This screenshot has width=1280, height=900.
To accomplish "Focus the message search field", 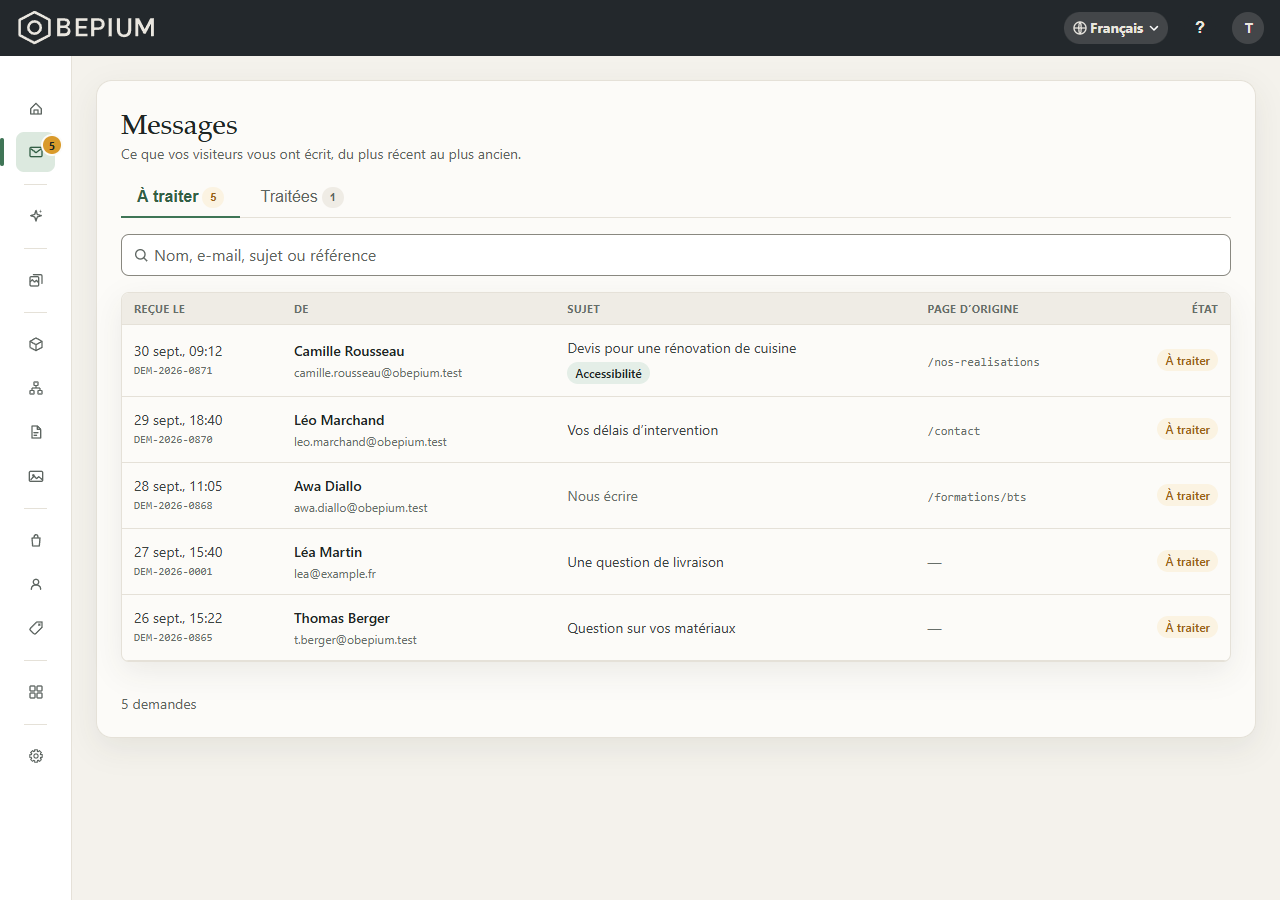I will [x=676, y=255].
